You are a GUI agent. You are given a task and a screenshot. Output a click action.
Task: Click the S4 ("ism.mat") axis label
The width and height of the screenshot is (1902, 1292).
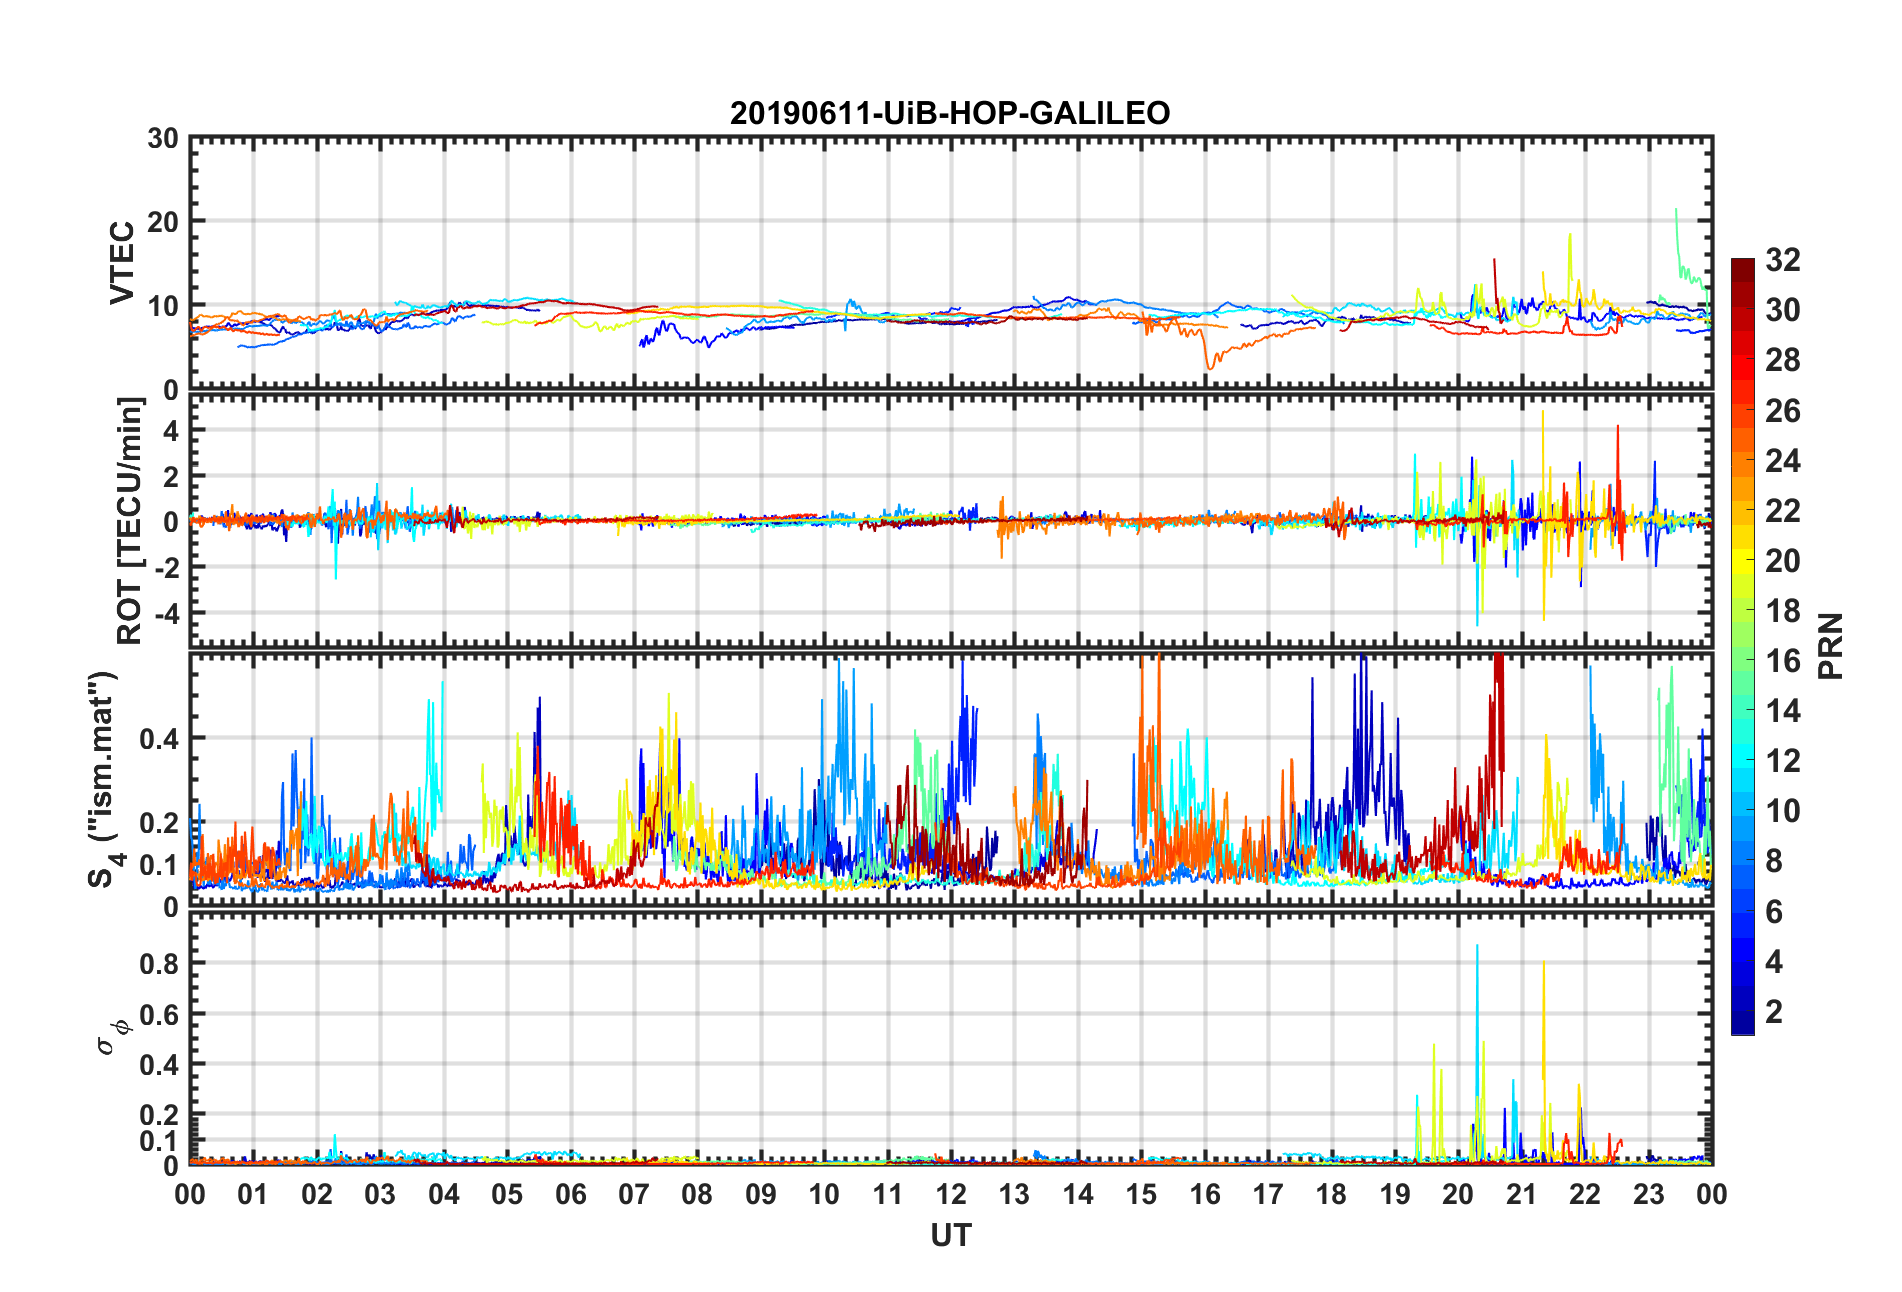coord(104,780)
